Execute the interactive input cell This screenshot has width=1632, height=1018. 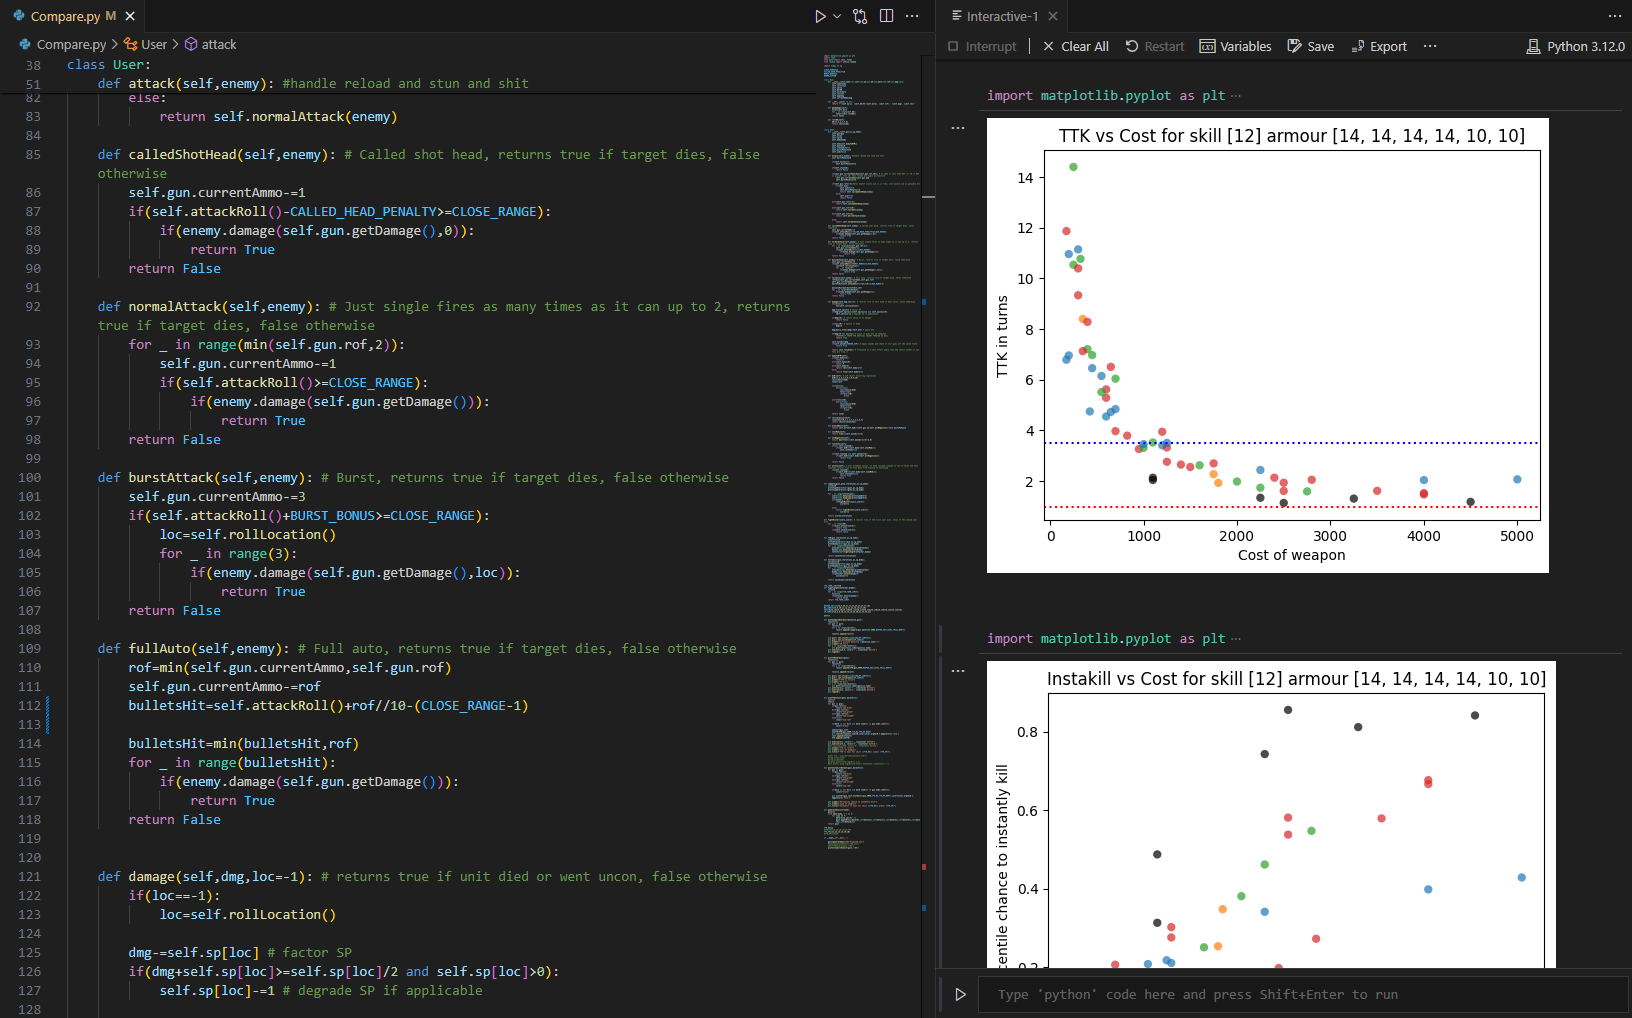point(960,994)
